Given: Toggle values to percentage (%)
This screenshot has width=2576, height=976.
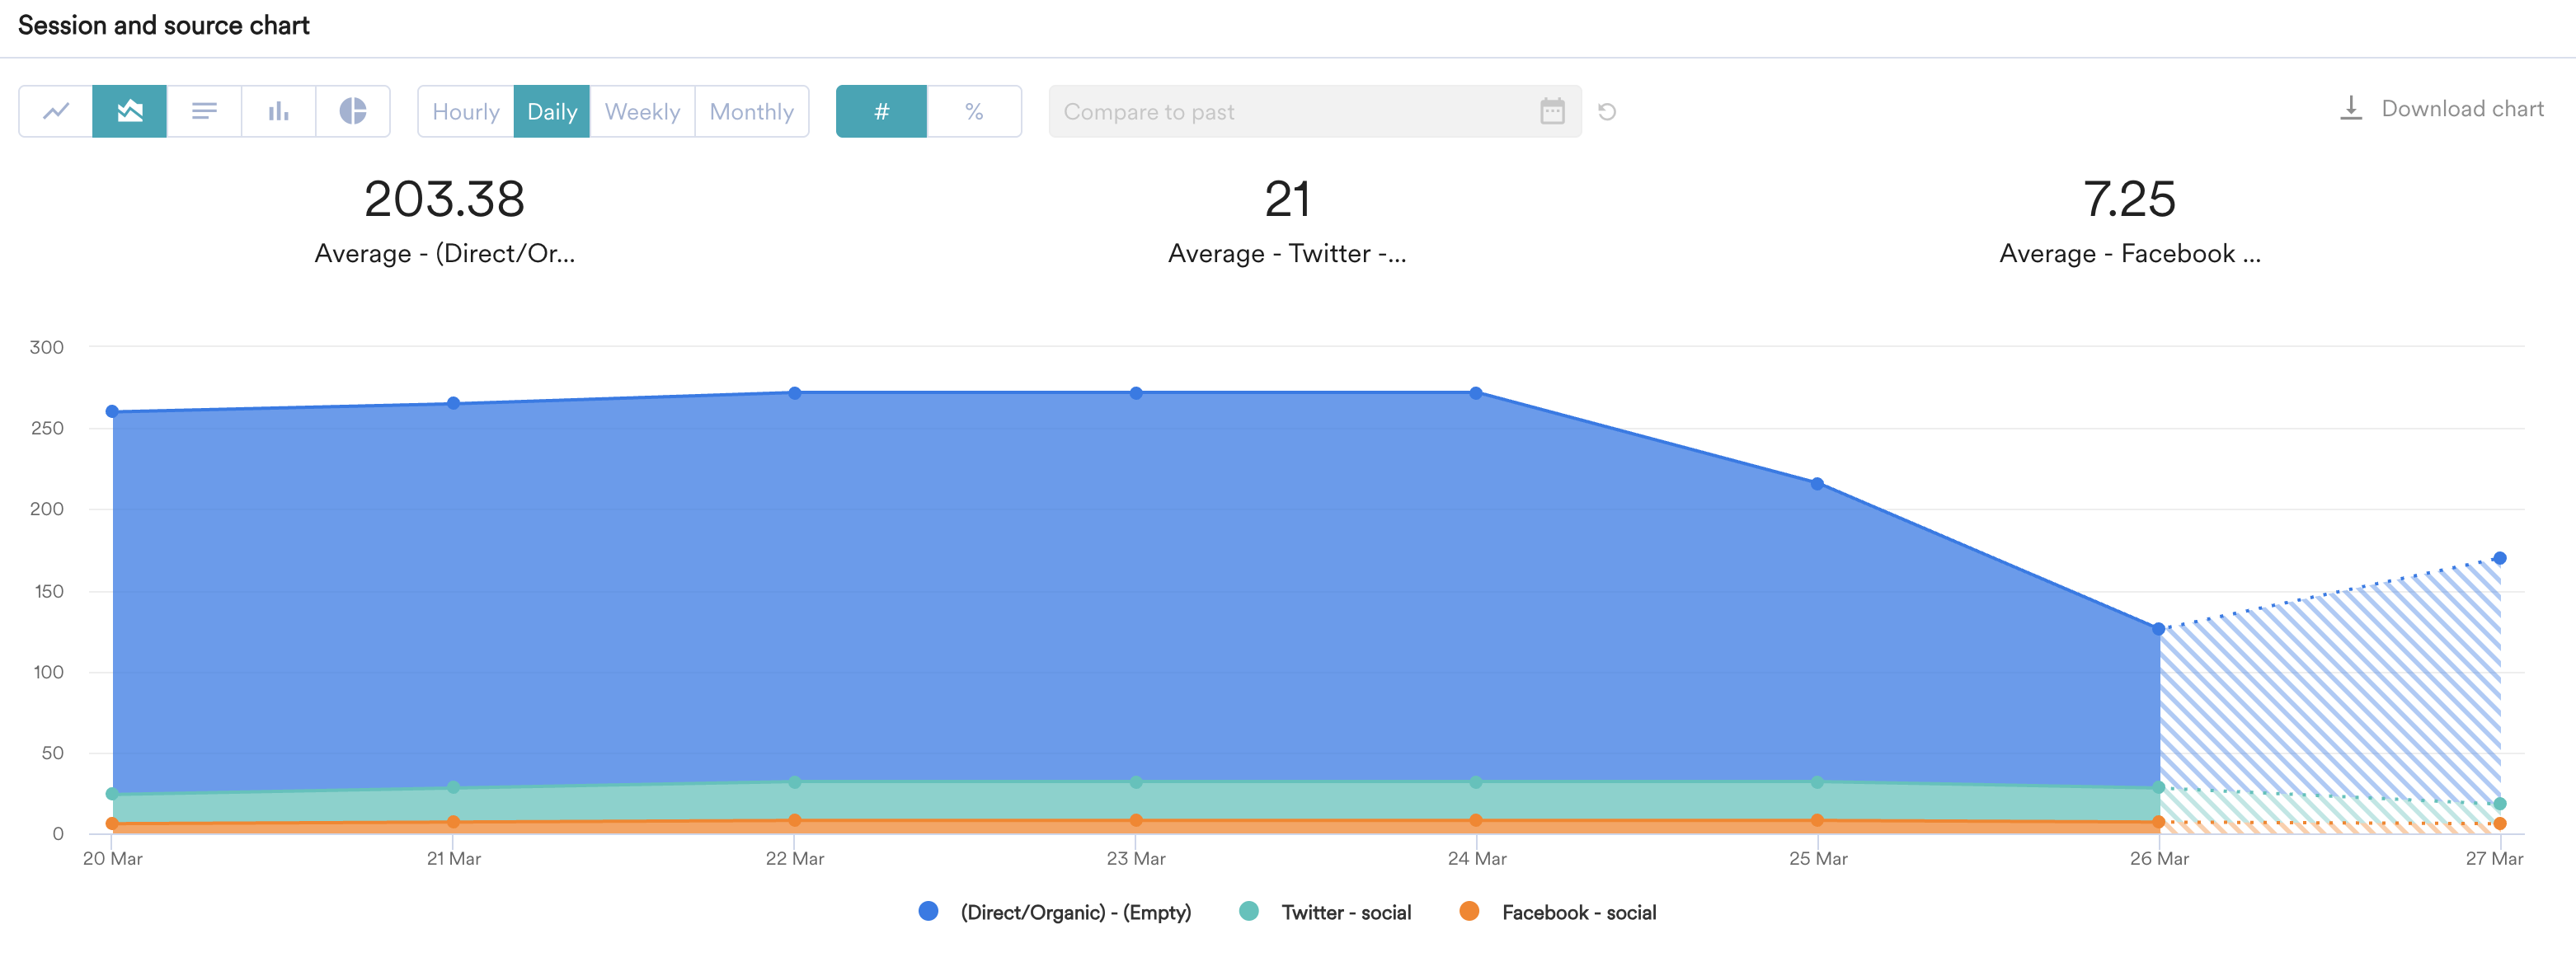Looking at the screenshot, I should pyautogui.click(x=974, y=111).
